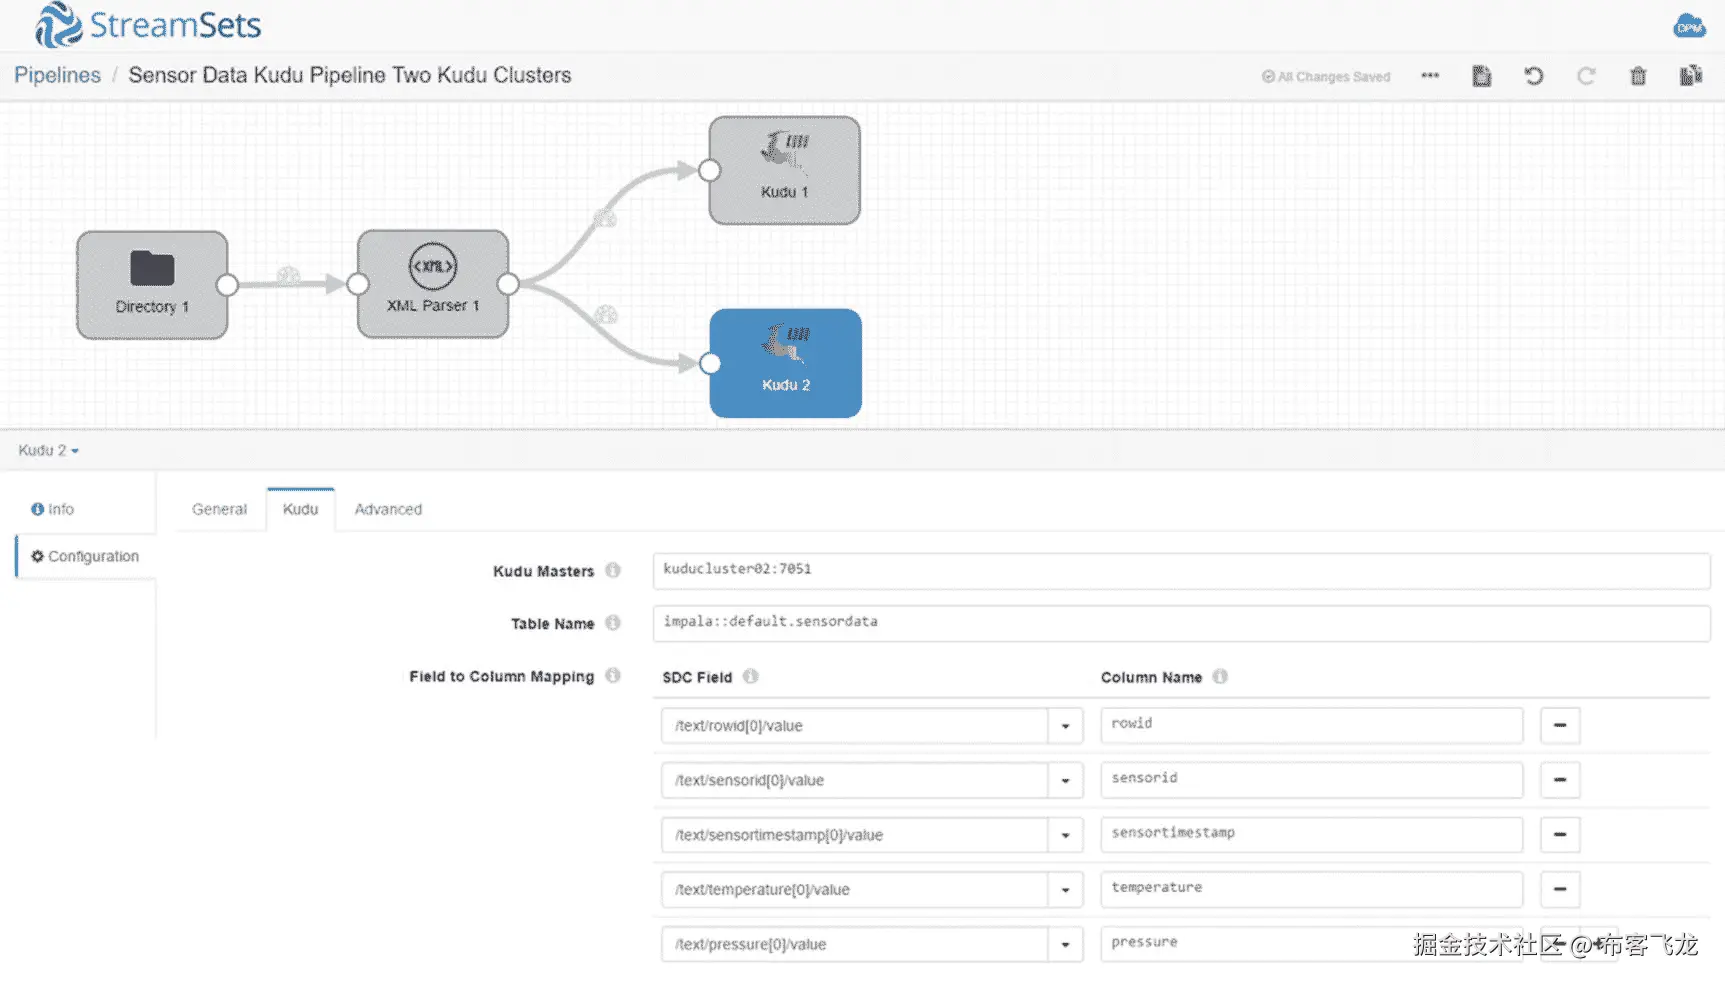Remove the sensortimestamp mapping row
Viewport: 1725px width, 985px height.
click(1560, 834)
